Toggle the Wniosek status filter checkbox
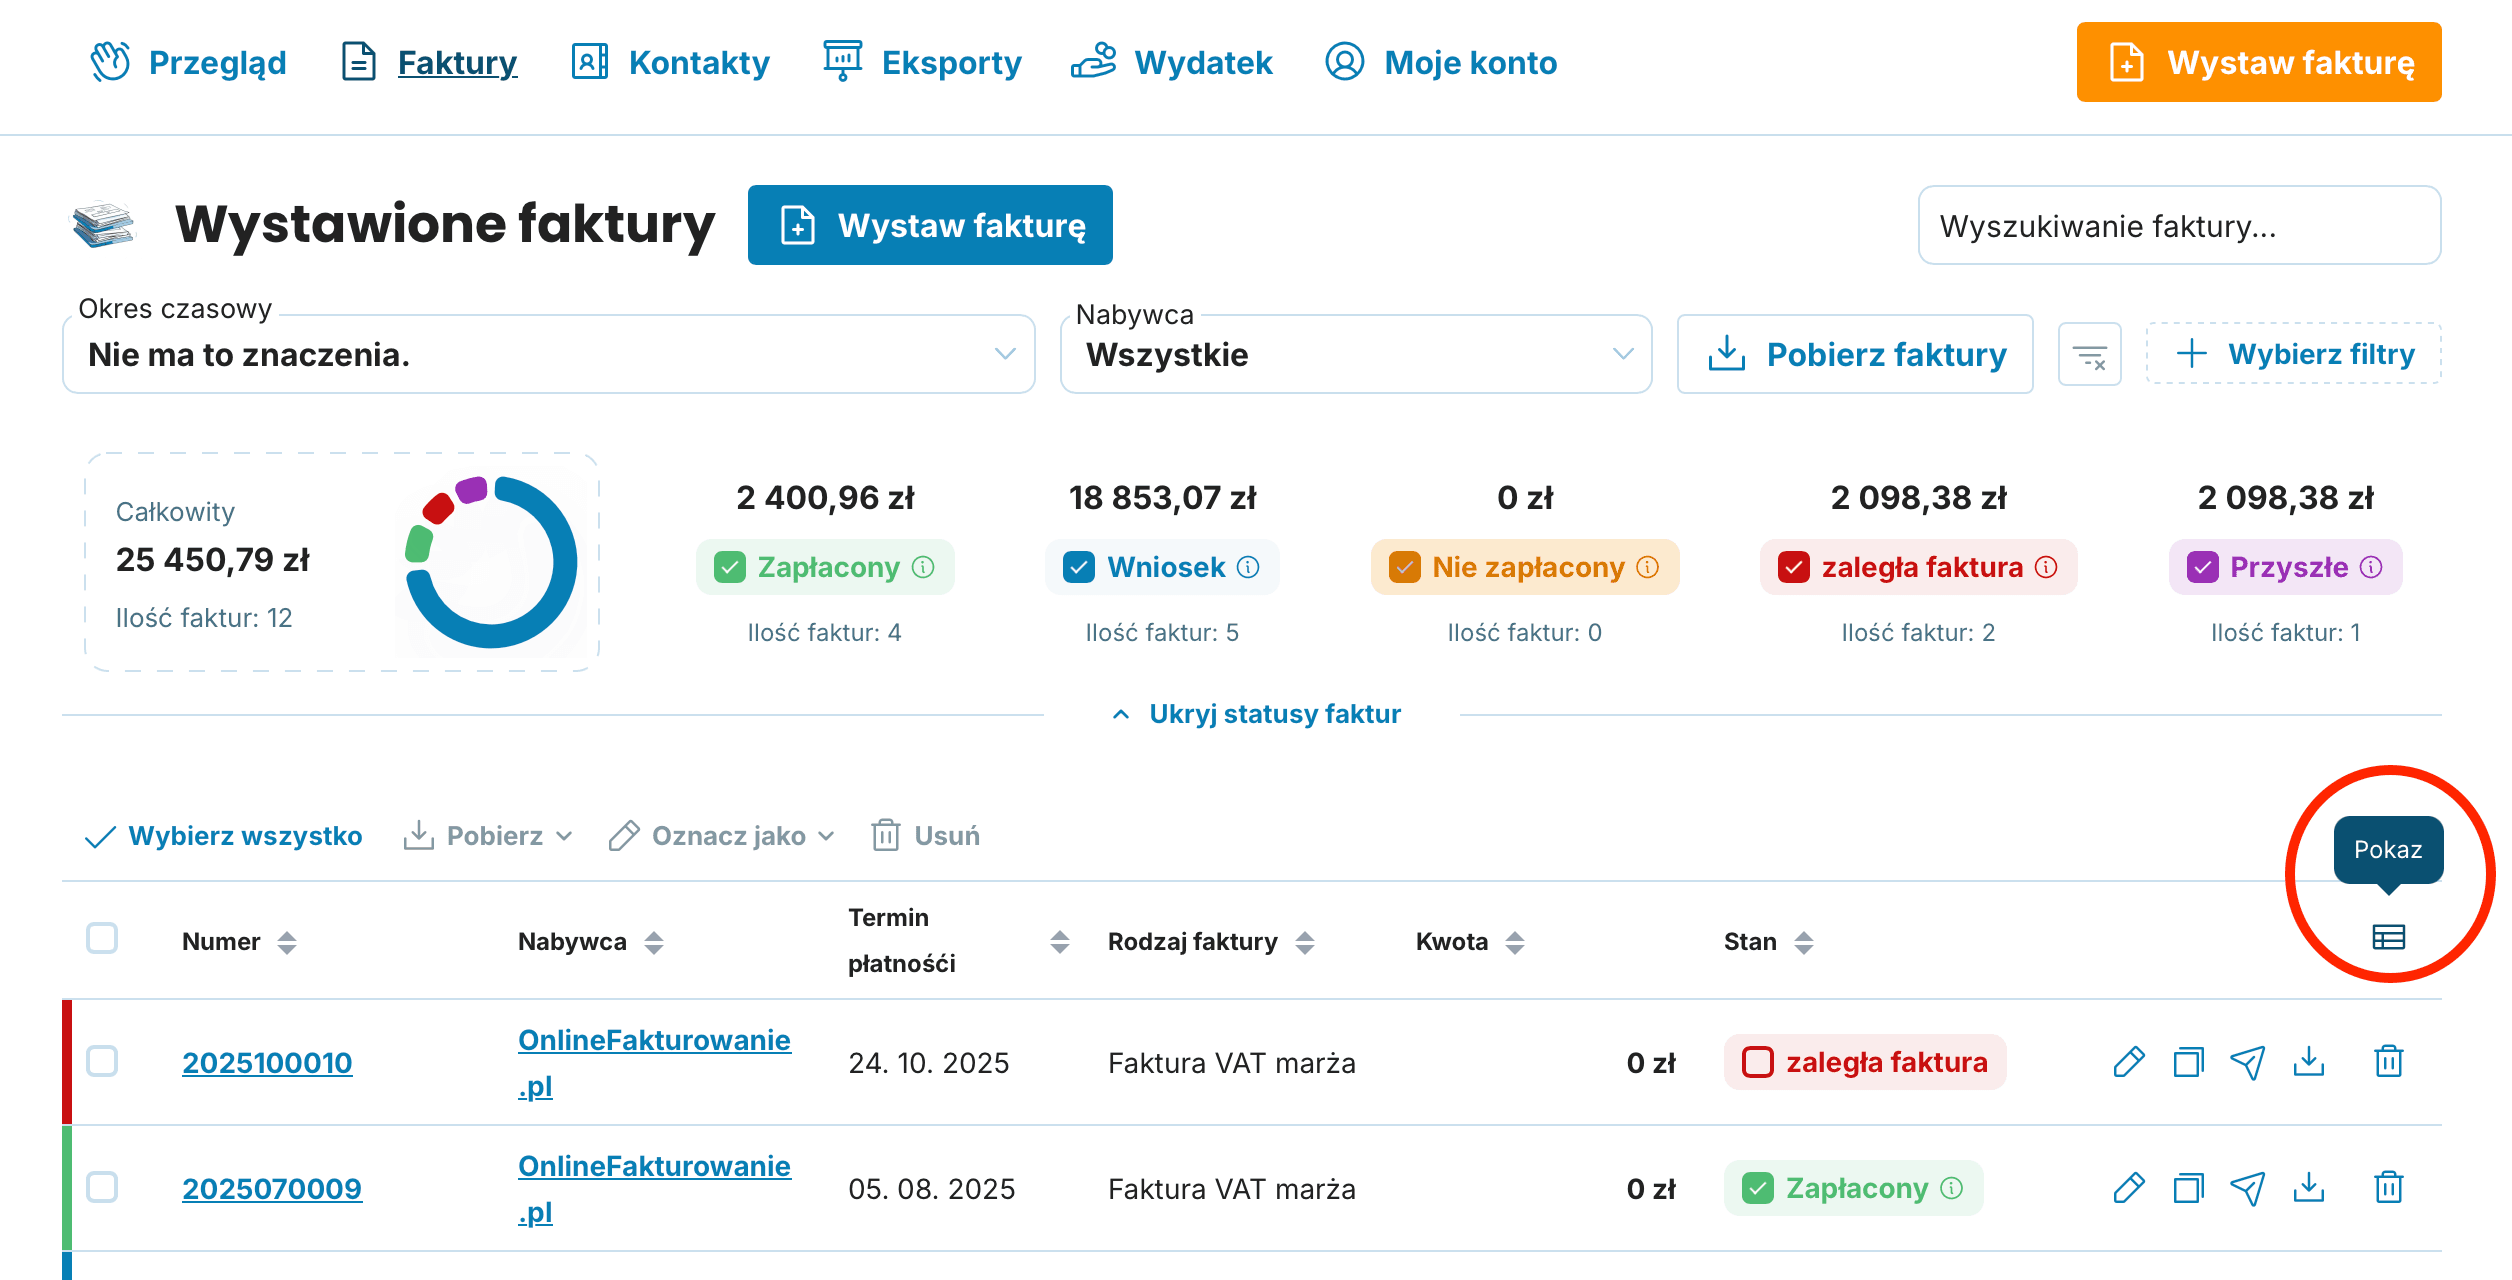This screenshot has width=2512, height=1280. pos(1079,568)
